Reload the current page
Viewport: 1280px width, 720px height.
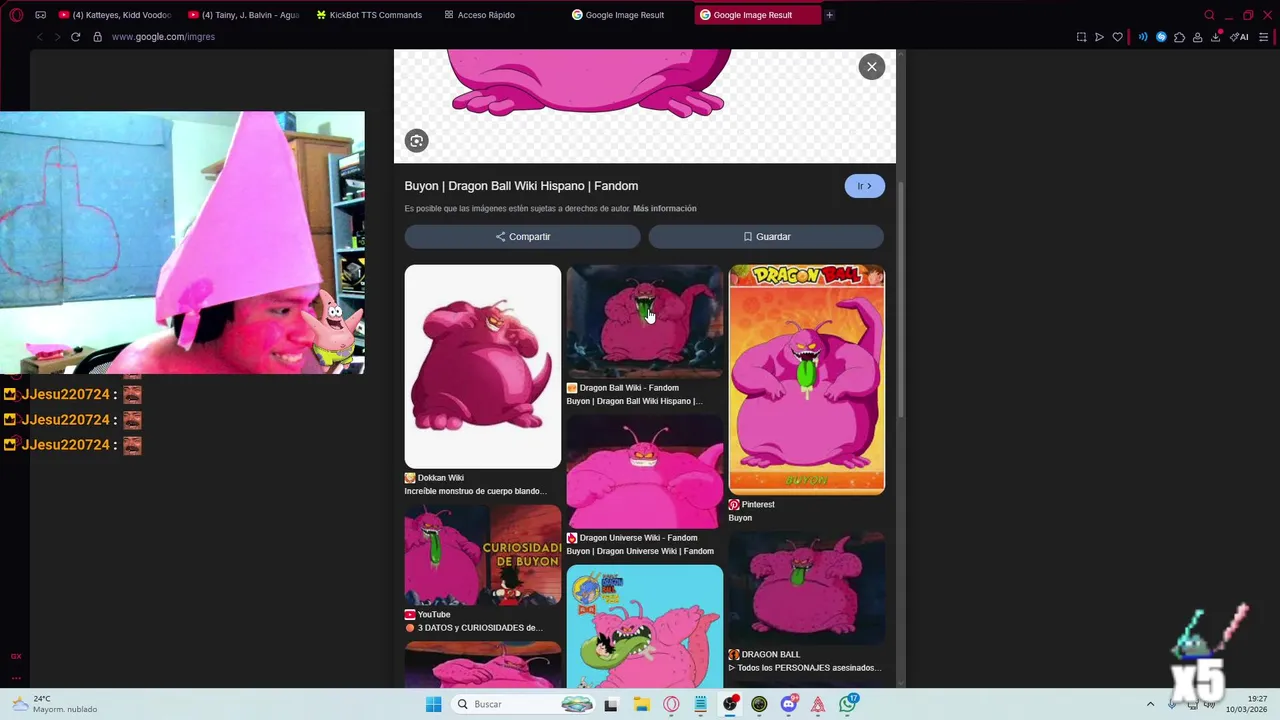click(x=75, y=37)
